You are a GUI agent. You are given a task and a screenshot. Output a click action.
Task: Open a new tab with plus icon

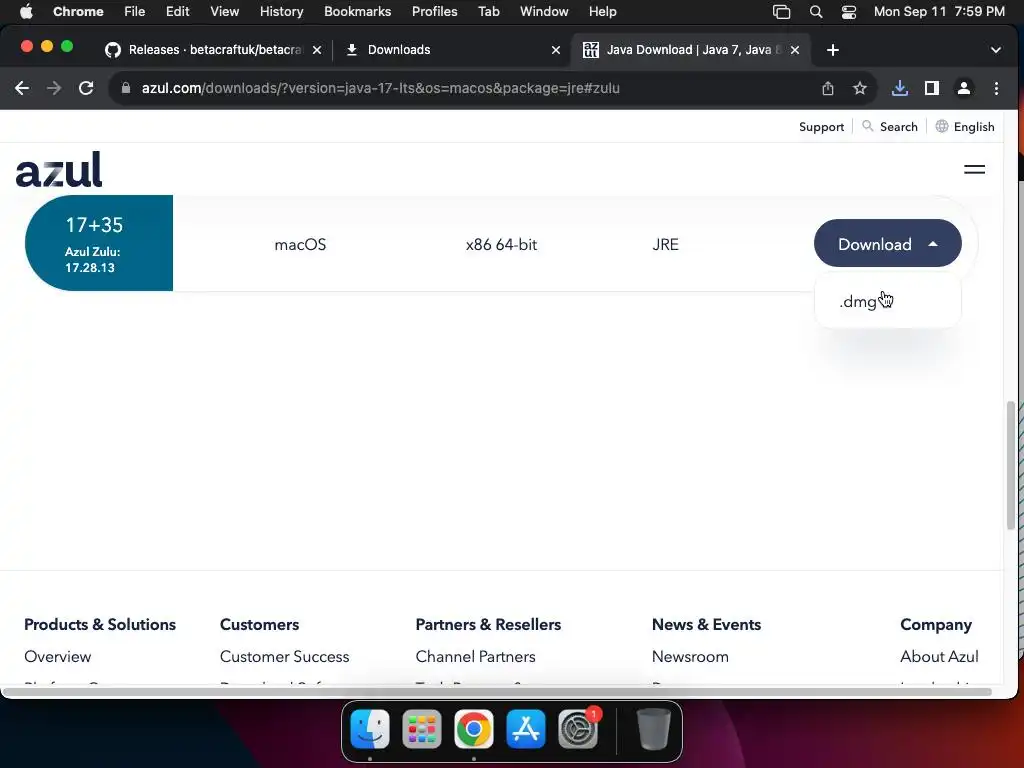click(x=833, y=50)
